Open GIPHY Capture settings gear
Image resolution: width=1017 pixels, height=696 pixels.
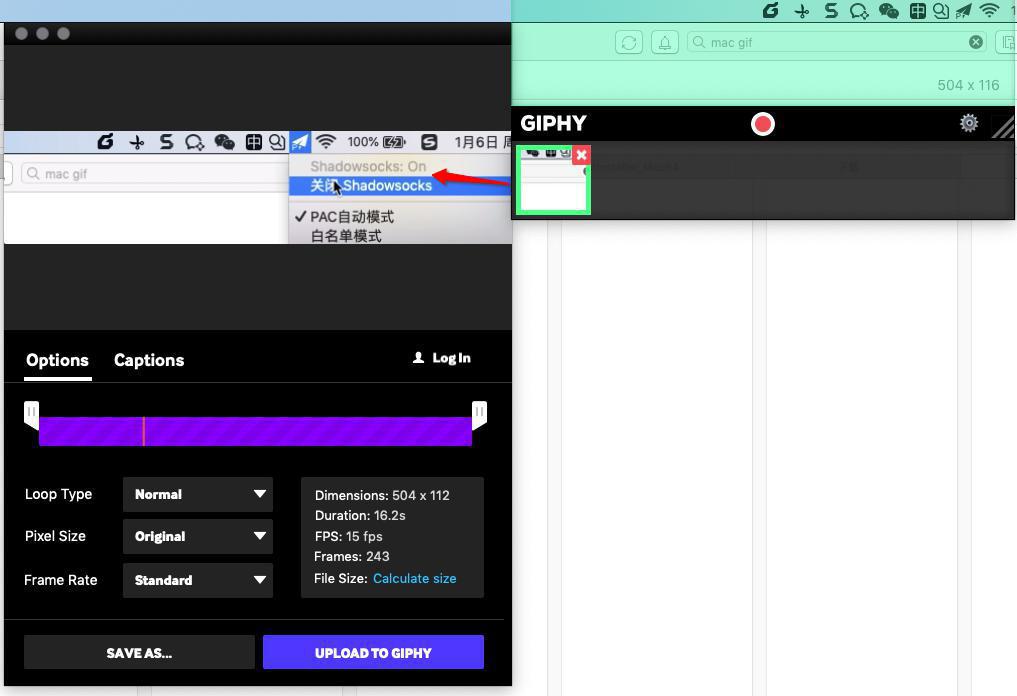click(x=969, y=123)
